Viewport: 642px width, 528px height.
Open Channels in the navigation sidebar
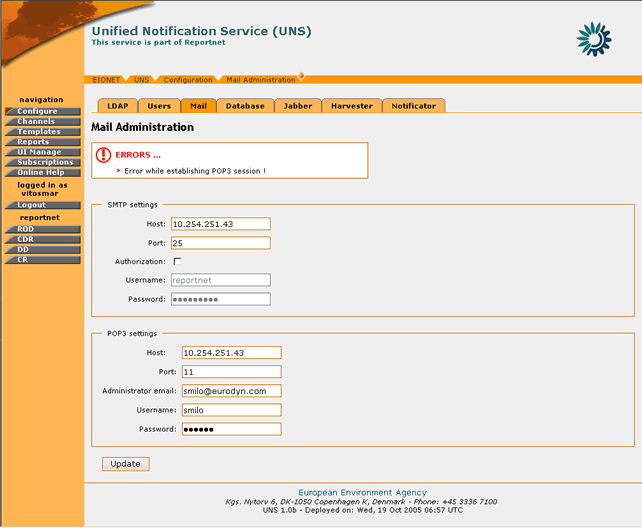point(43,121)
